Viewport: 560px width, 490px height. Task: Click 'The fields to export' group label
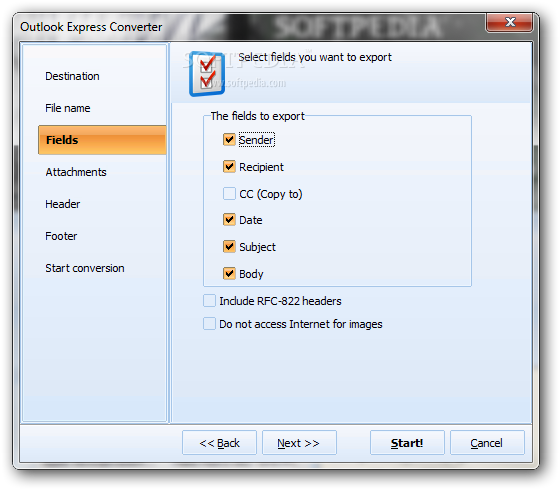tap(258, 116)
